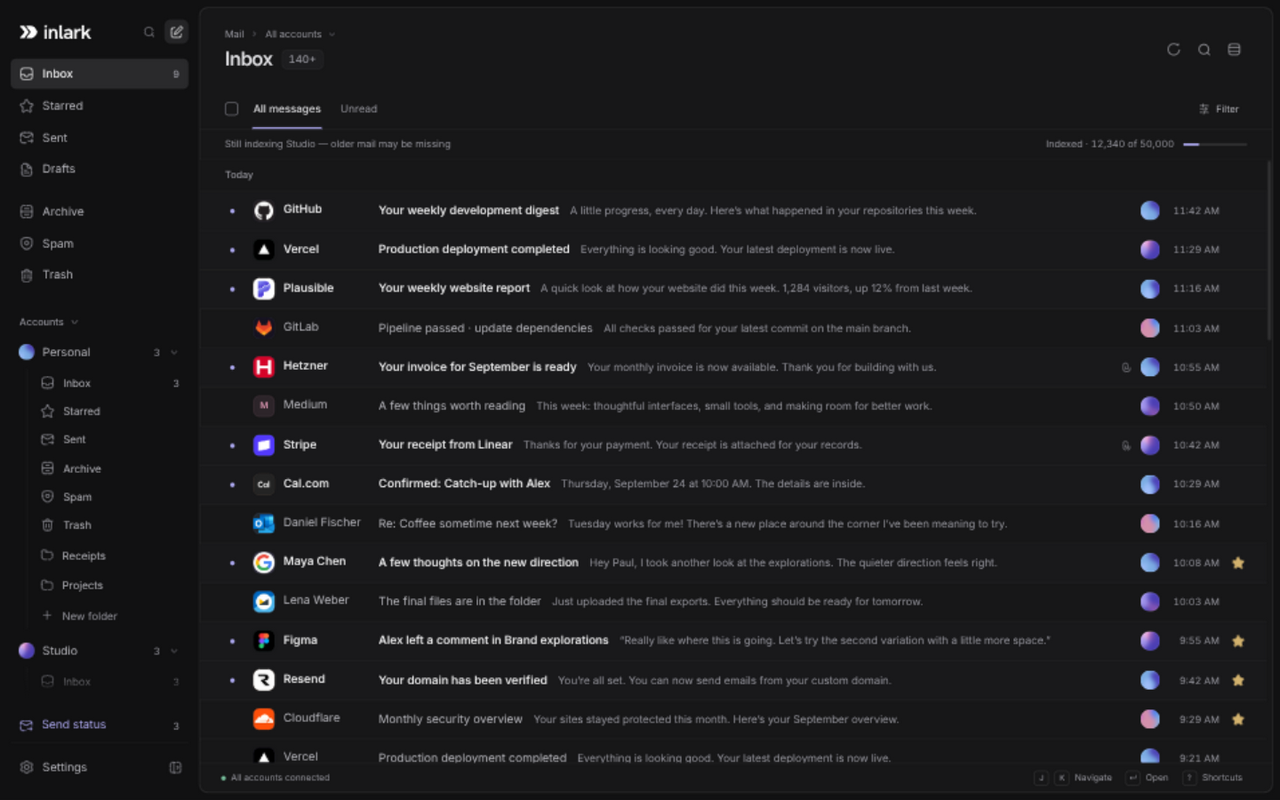Screen dimensions: 1280x800
Task: Click the refresh icon in the Inbox header
Action: (1174, 49)
